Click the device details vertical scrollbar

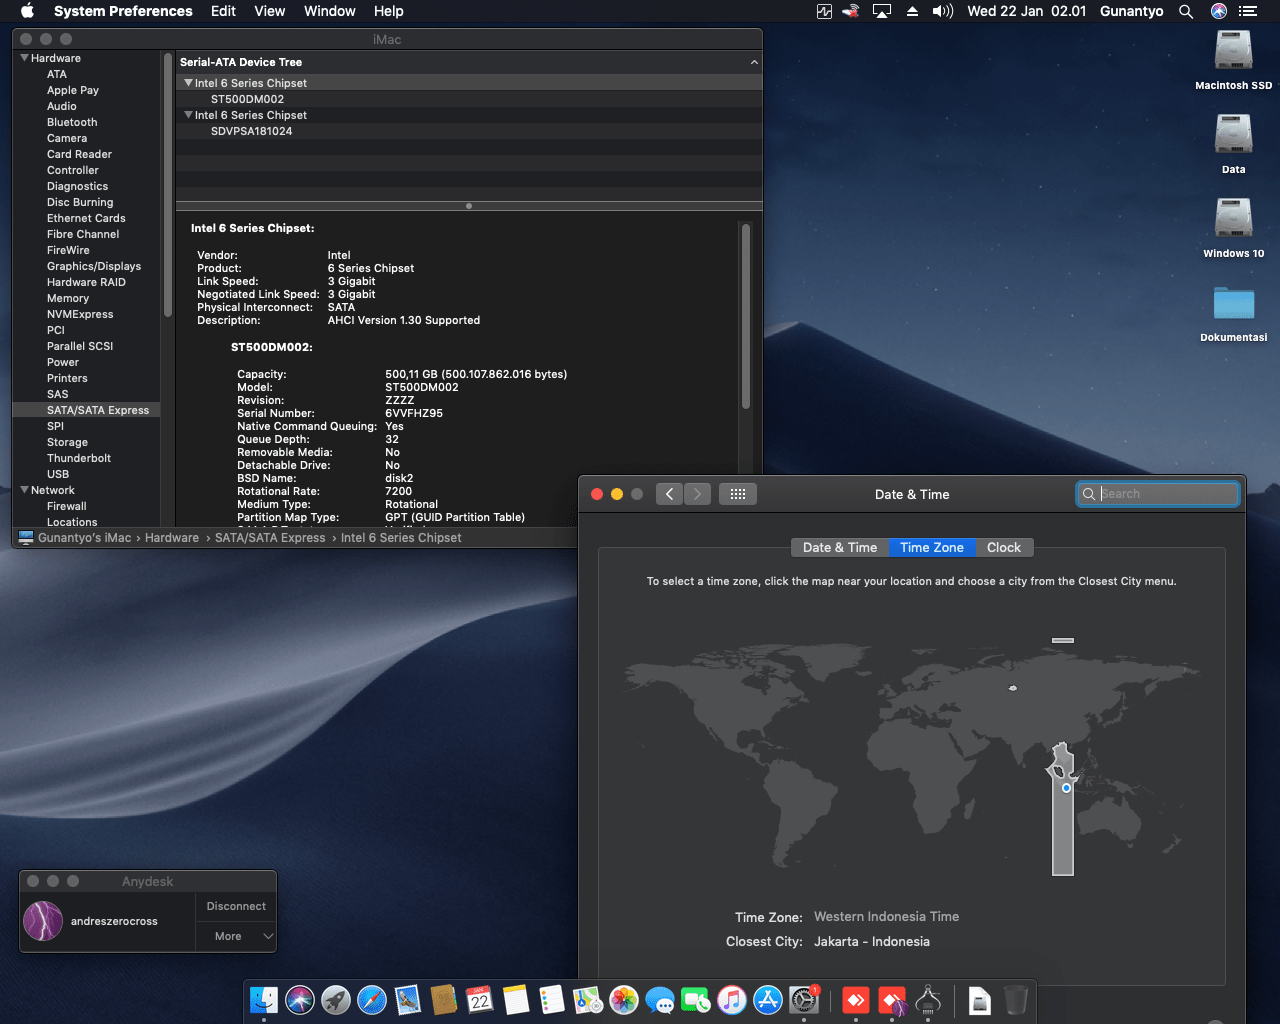pyautogui.click(x=746, y=317)
